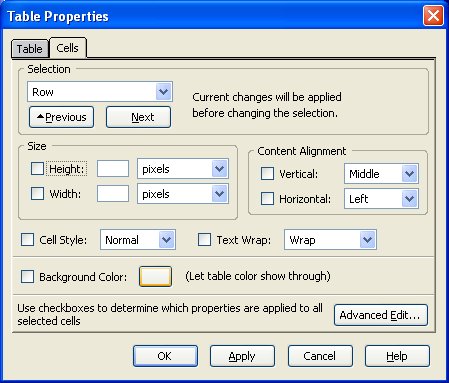Click the Previous button

point(61,117)
